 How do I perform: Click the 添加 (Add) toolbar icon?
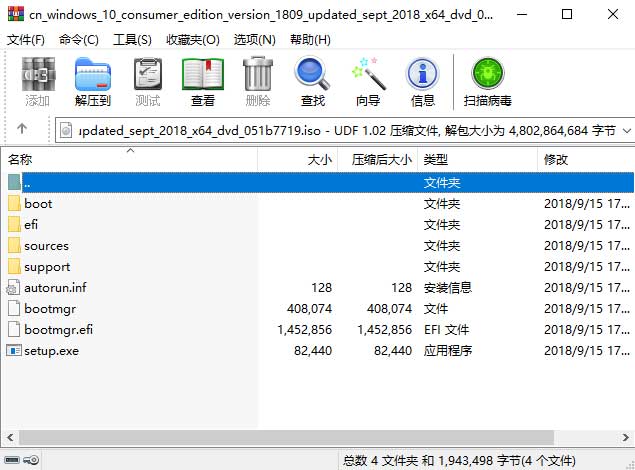pyautogui.click(x=38, y=74)
